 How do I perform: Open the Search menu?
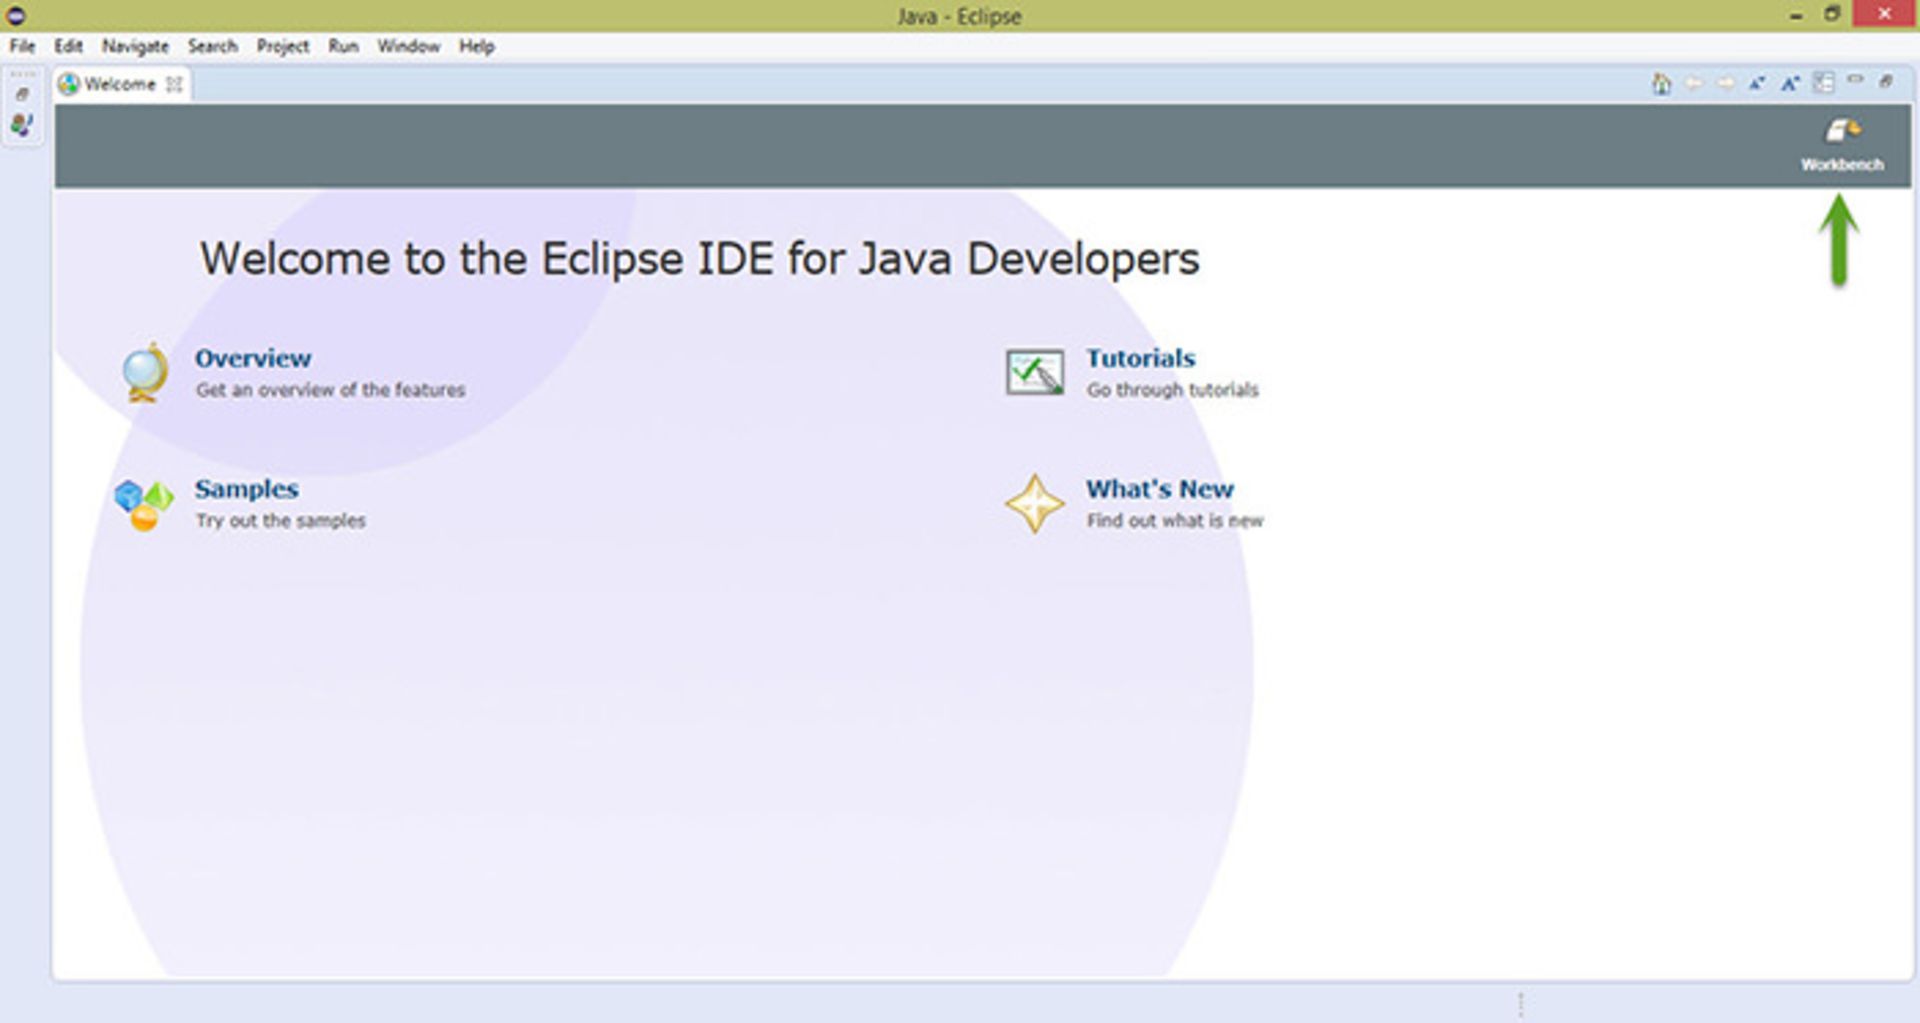pos(213,46)
